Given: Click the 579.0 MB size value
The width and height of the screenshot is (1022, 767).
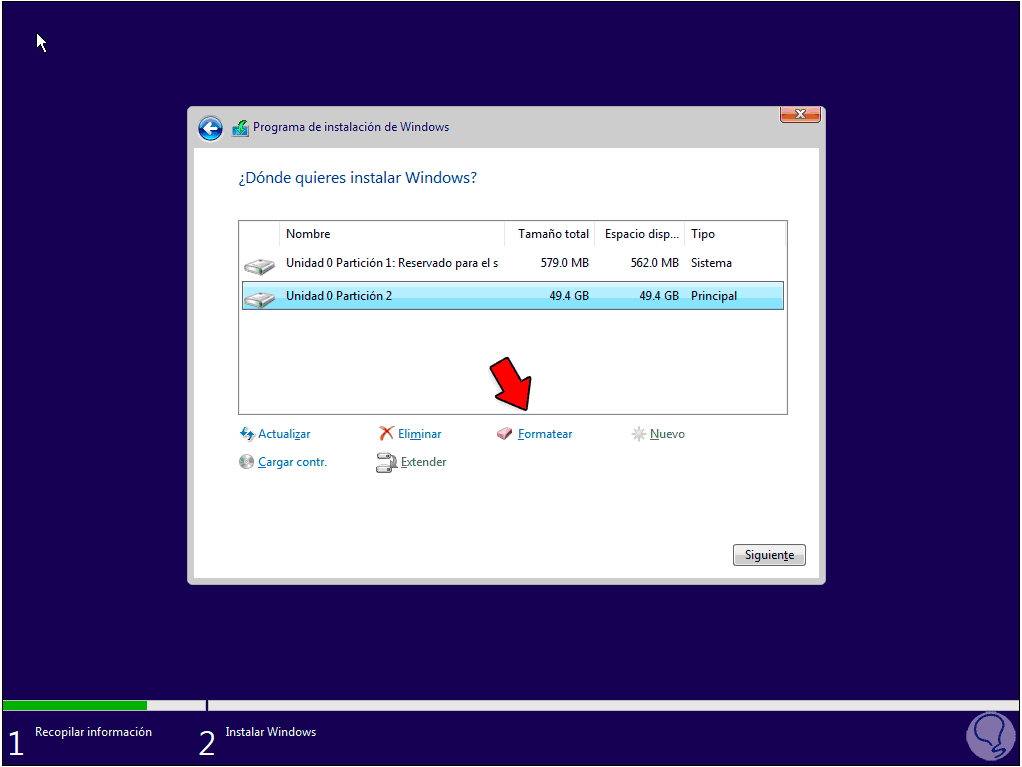Looking at the screenshot, I should point(564,263).
